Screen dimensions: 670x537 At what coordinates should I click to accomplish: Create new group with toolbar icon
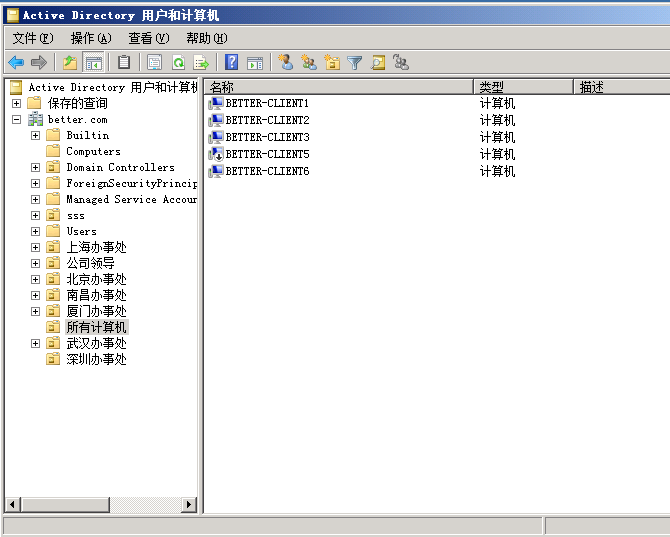(x=309, y=62)
